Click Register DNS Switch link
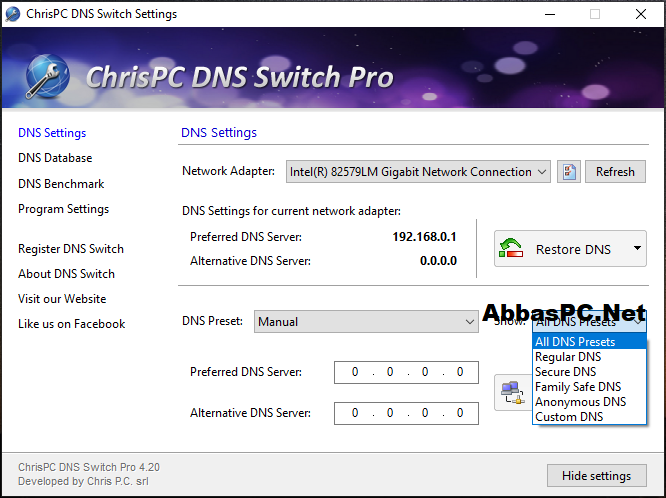This screenshot has height=498, width=666. (71, 249)
